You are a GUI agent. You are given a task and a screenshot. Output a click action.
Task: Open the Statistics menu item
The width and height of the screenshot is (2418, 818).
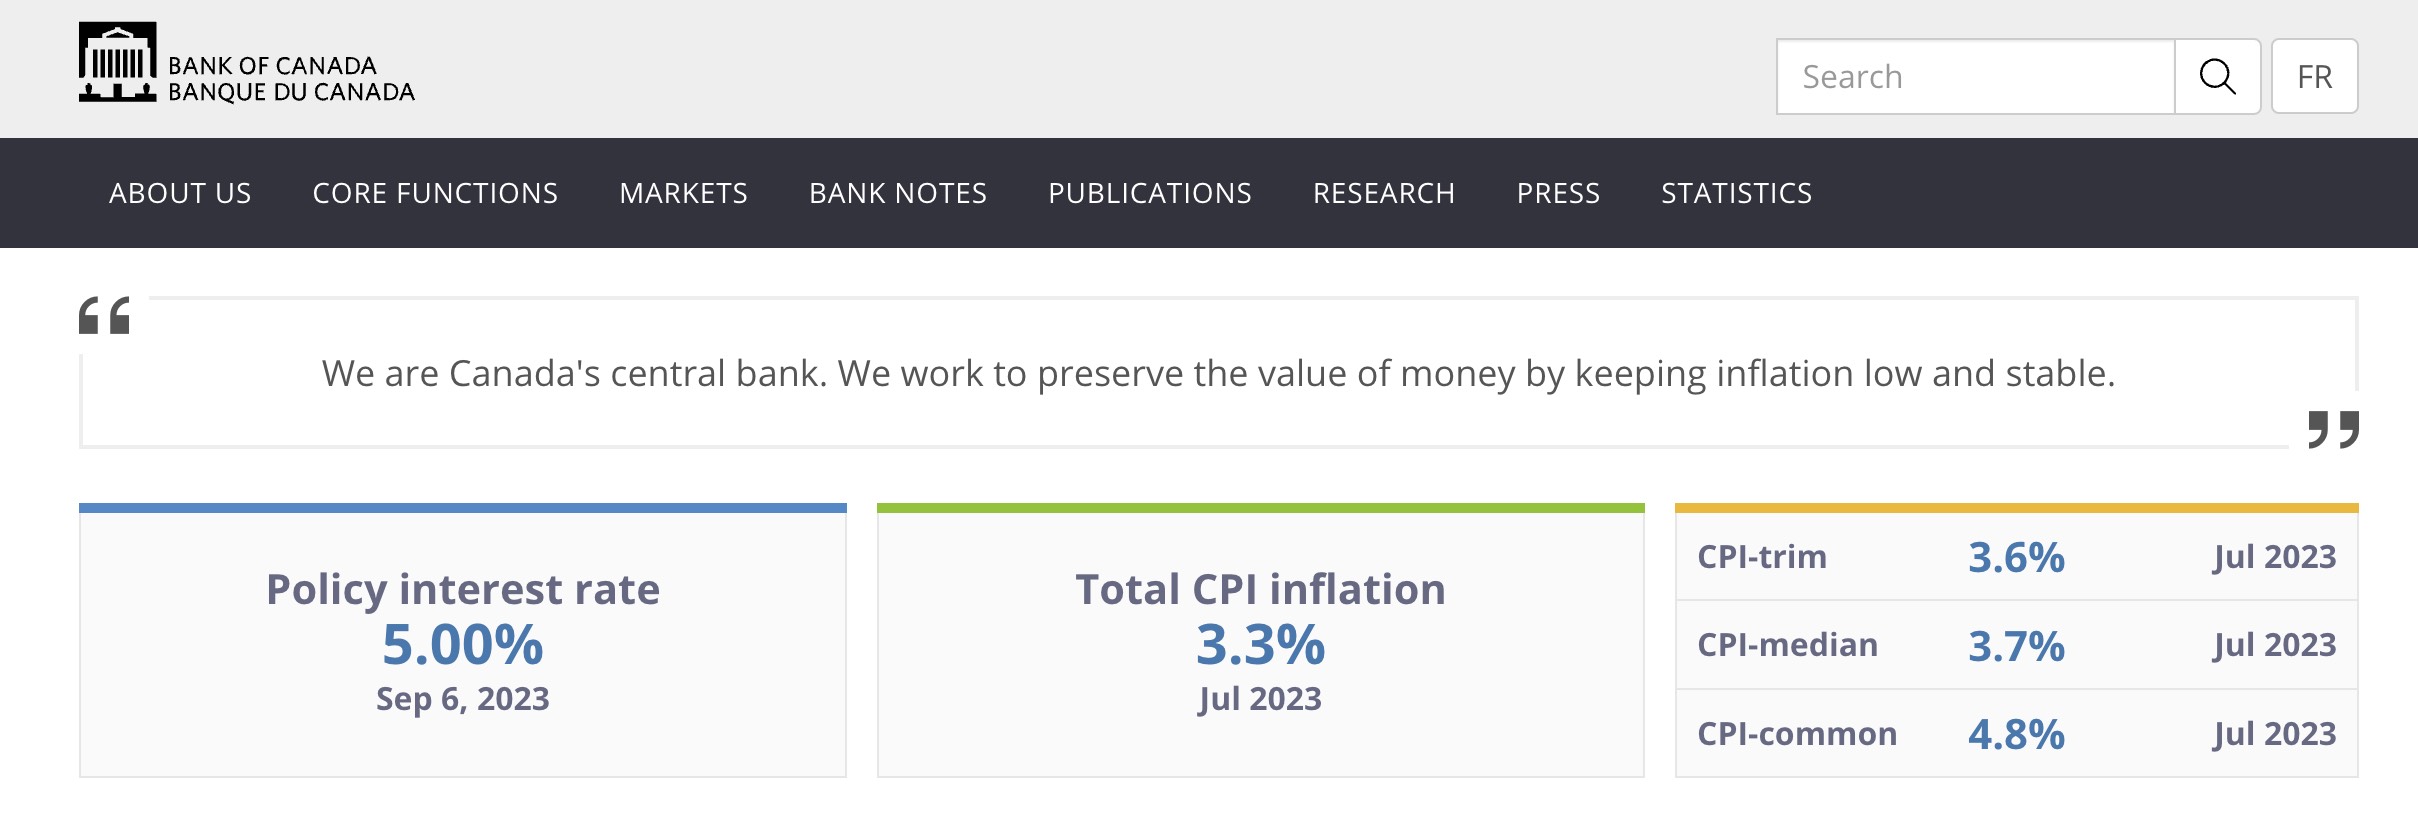(x=1736, y=193)
